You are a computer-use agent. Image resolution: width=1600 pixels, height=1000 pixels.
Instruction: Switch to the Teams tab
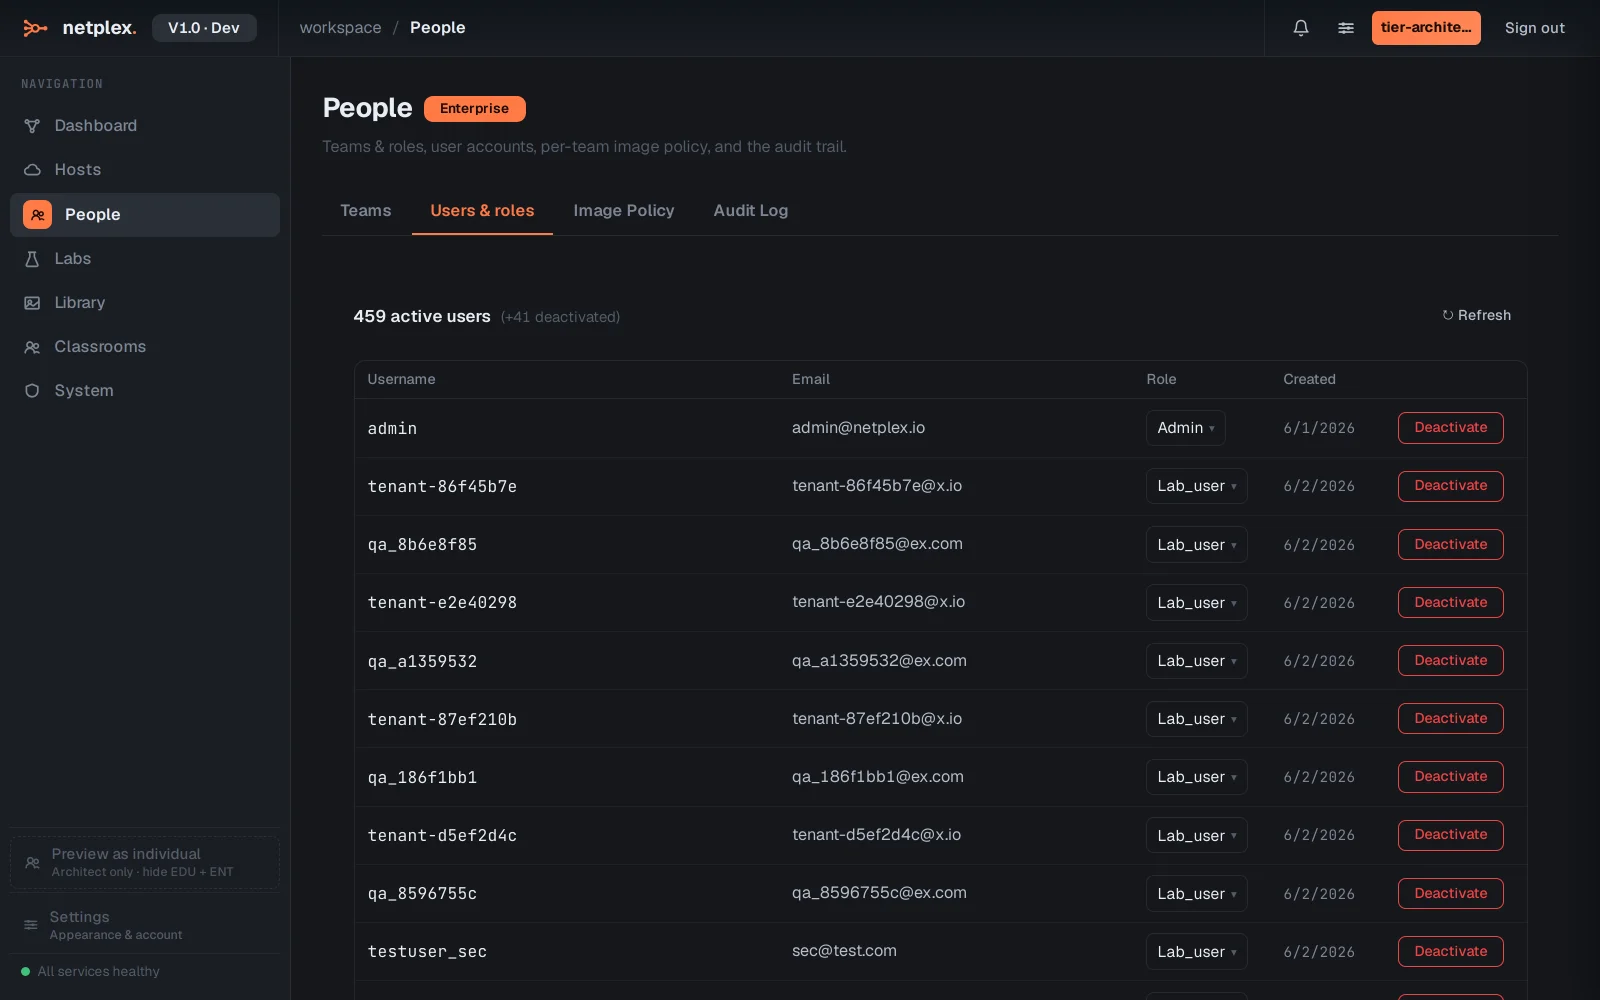pyautogui.click(x=366, y=211)
